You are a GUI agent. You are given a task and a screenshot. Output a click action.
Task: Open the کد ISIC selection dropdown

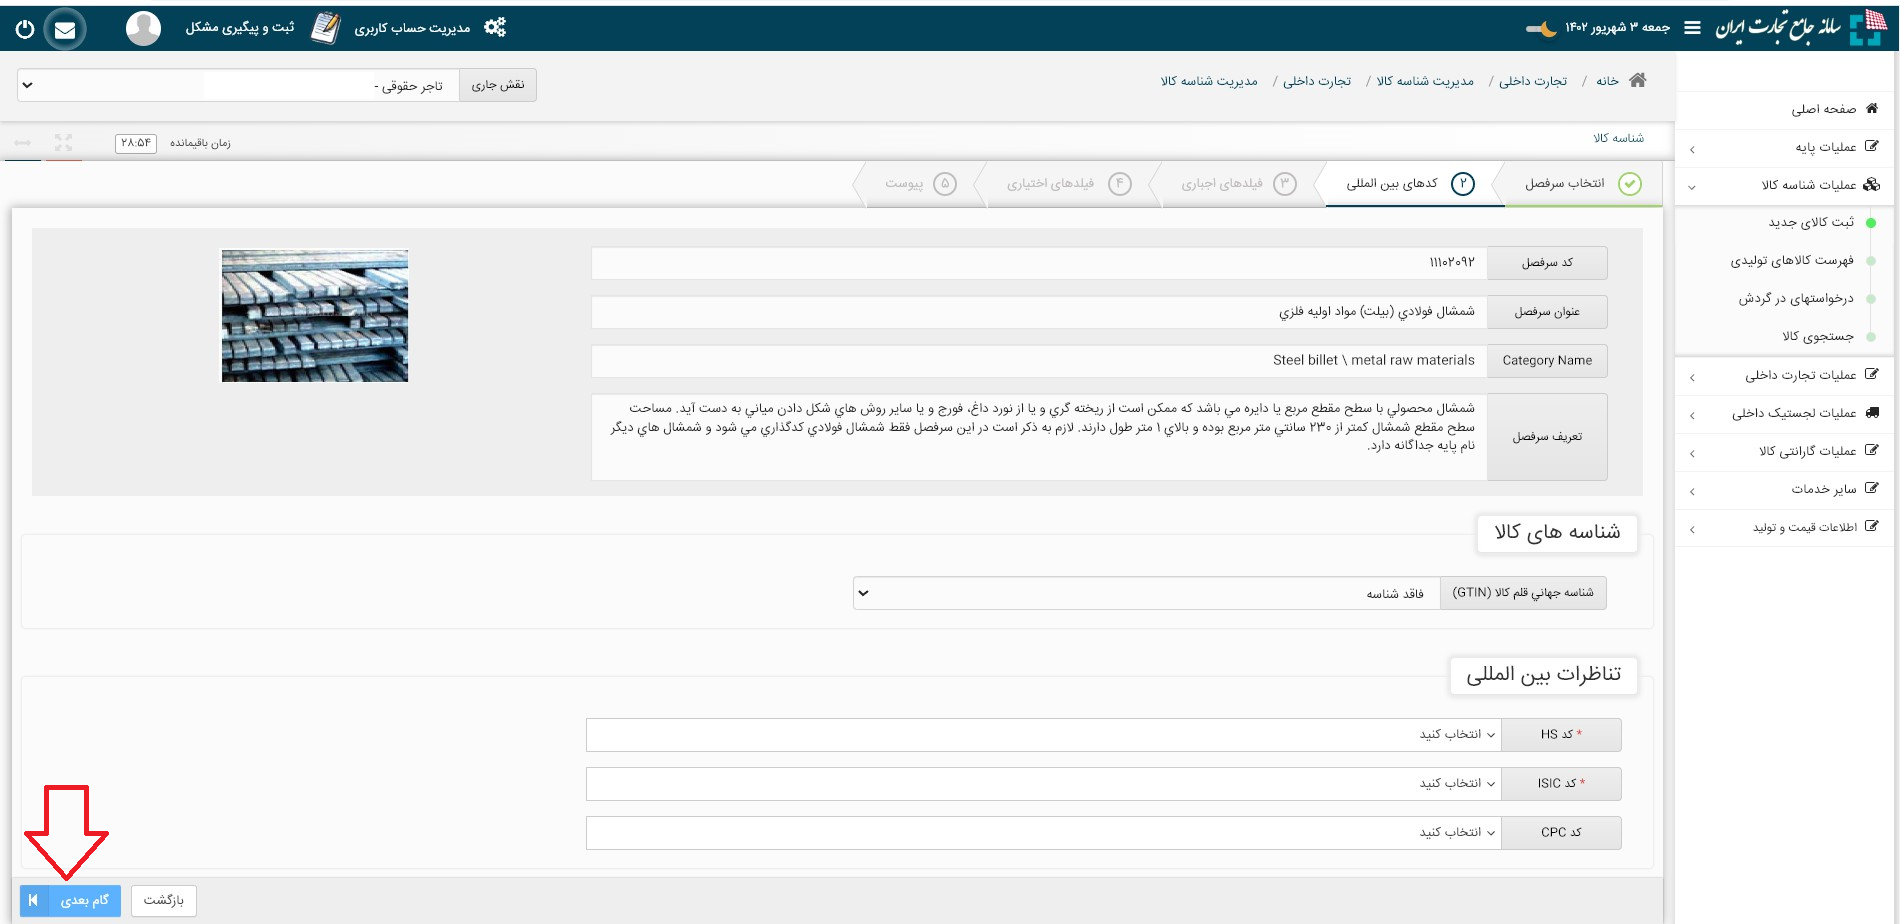click(1044, 784)
